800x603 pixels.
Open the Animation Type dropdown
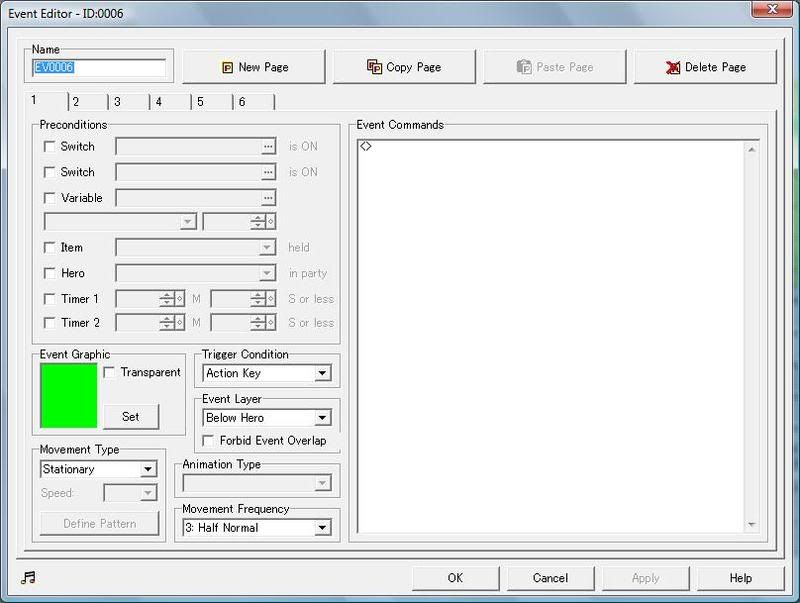(x=257, y=483)
